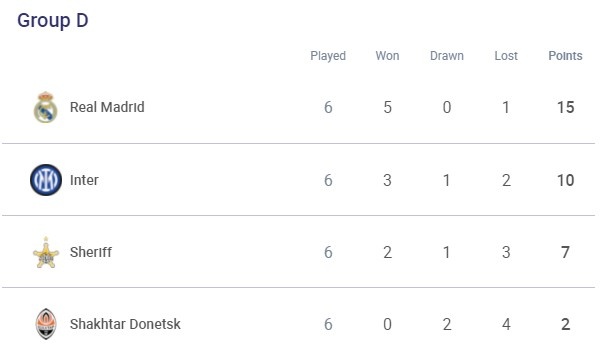Select the Won column header
The width and height of the screenshot is (602, 364).
click(x=387, y=56)
